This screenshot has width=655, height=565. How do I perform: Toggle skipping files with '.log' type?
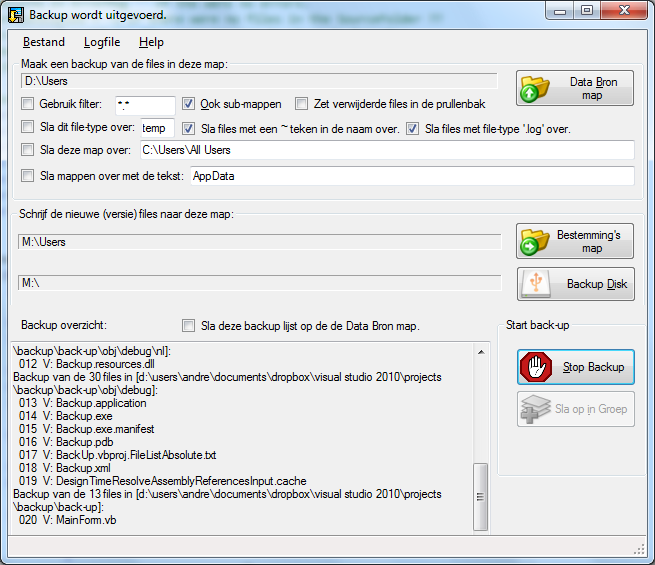pos(413,128)
